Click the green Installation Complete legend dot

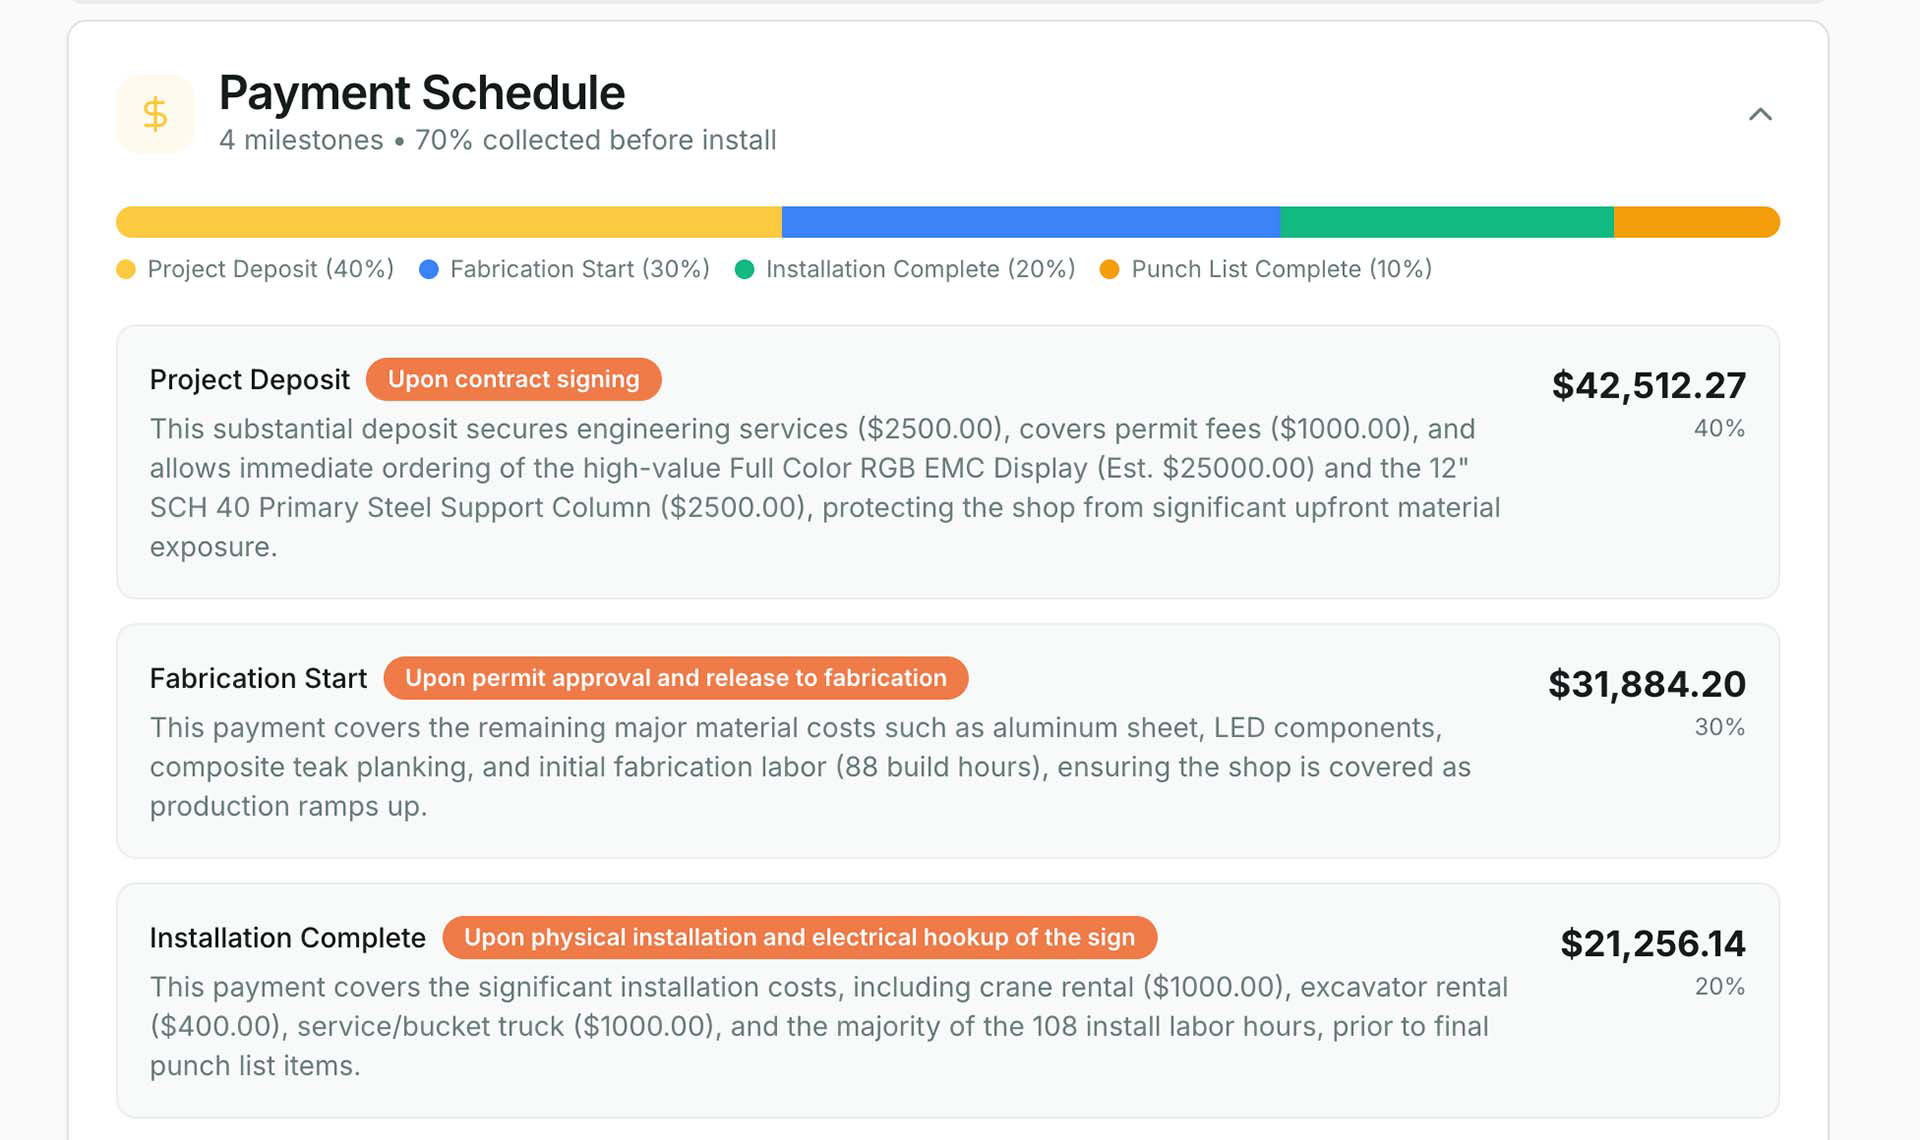[744, 269]
